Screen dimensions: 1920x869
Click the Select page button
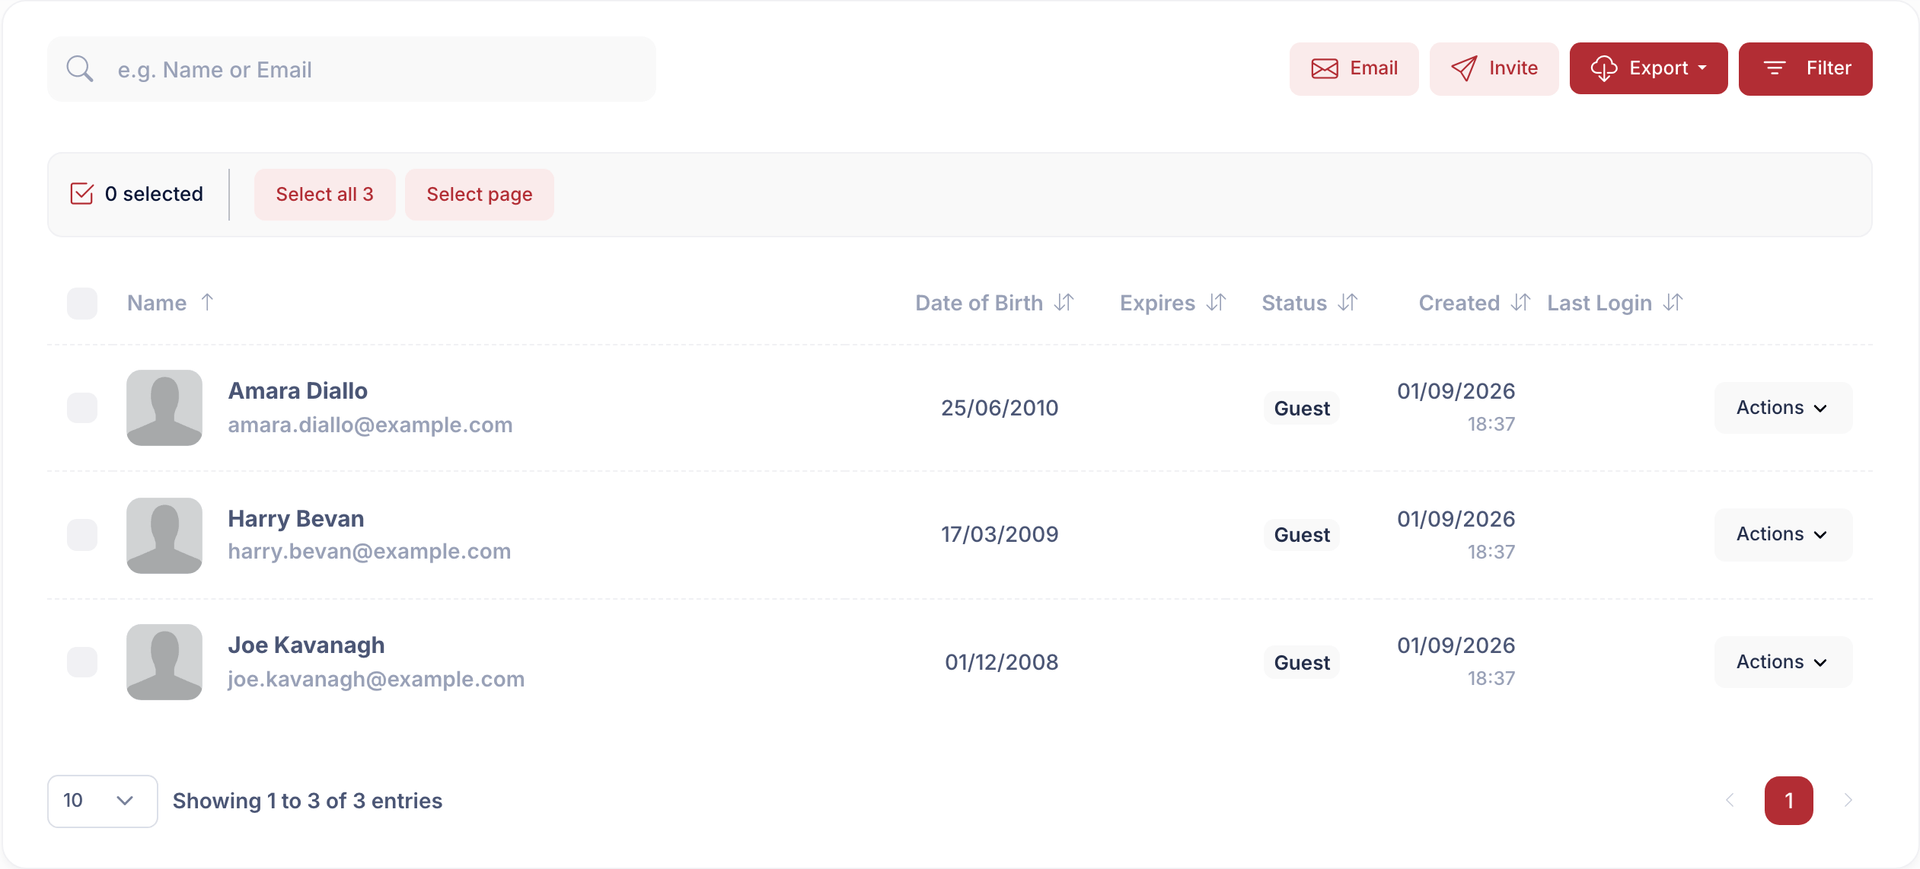coord(479,194)
